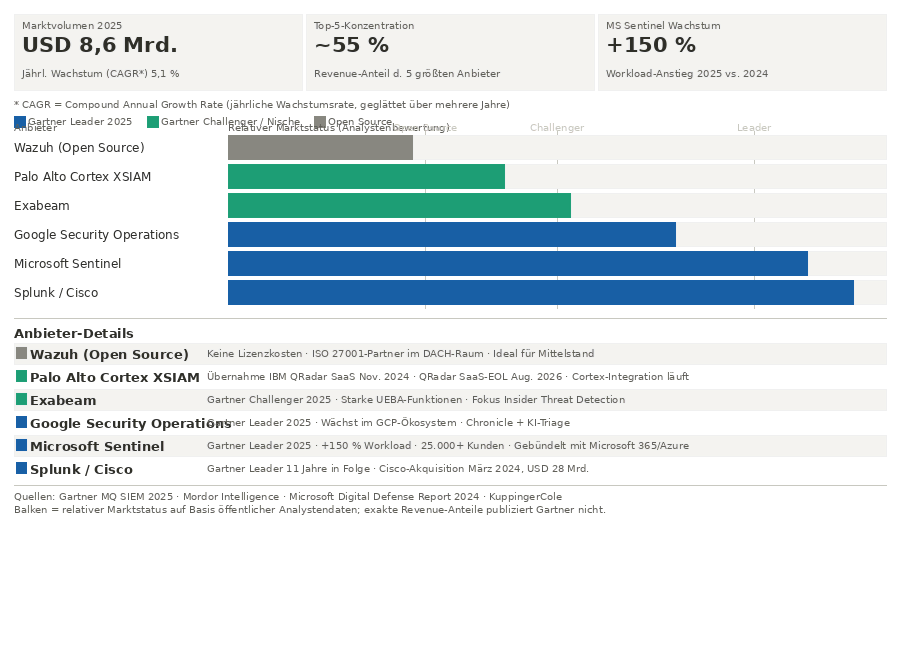The width and height of the screenshot is (900, 670).
Task: Click the 'Quellen: Gartner MQ SIEM 2025' source line
Action: coord(288,497)
